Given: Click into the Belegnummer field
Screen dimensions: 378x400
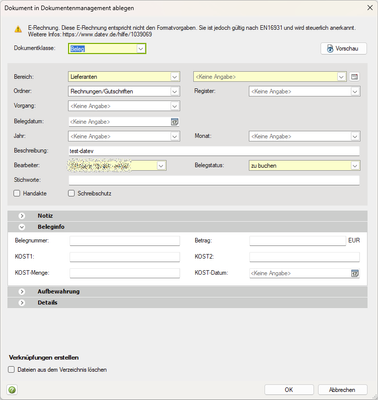Looking at the screenshot, I should [x=125, y=241].
